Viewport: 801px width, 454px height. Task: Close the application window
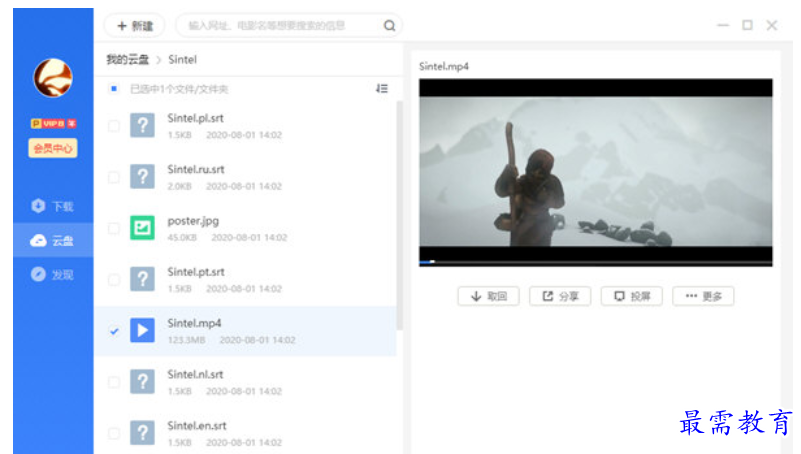click(x=772, y=25)
